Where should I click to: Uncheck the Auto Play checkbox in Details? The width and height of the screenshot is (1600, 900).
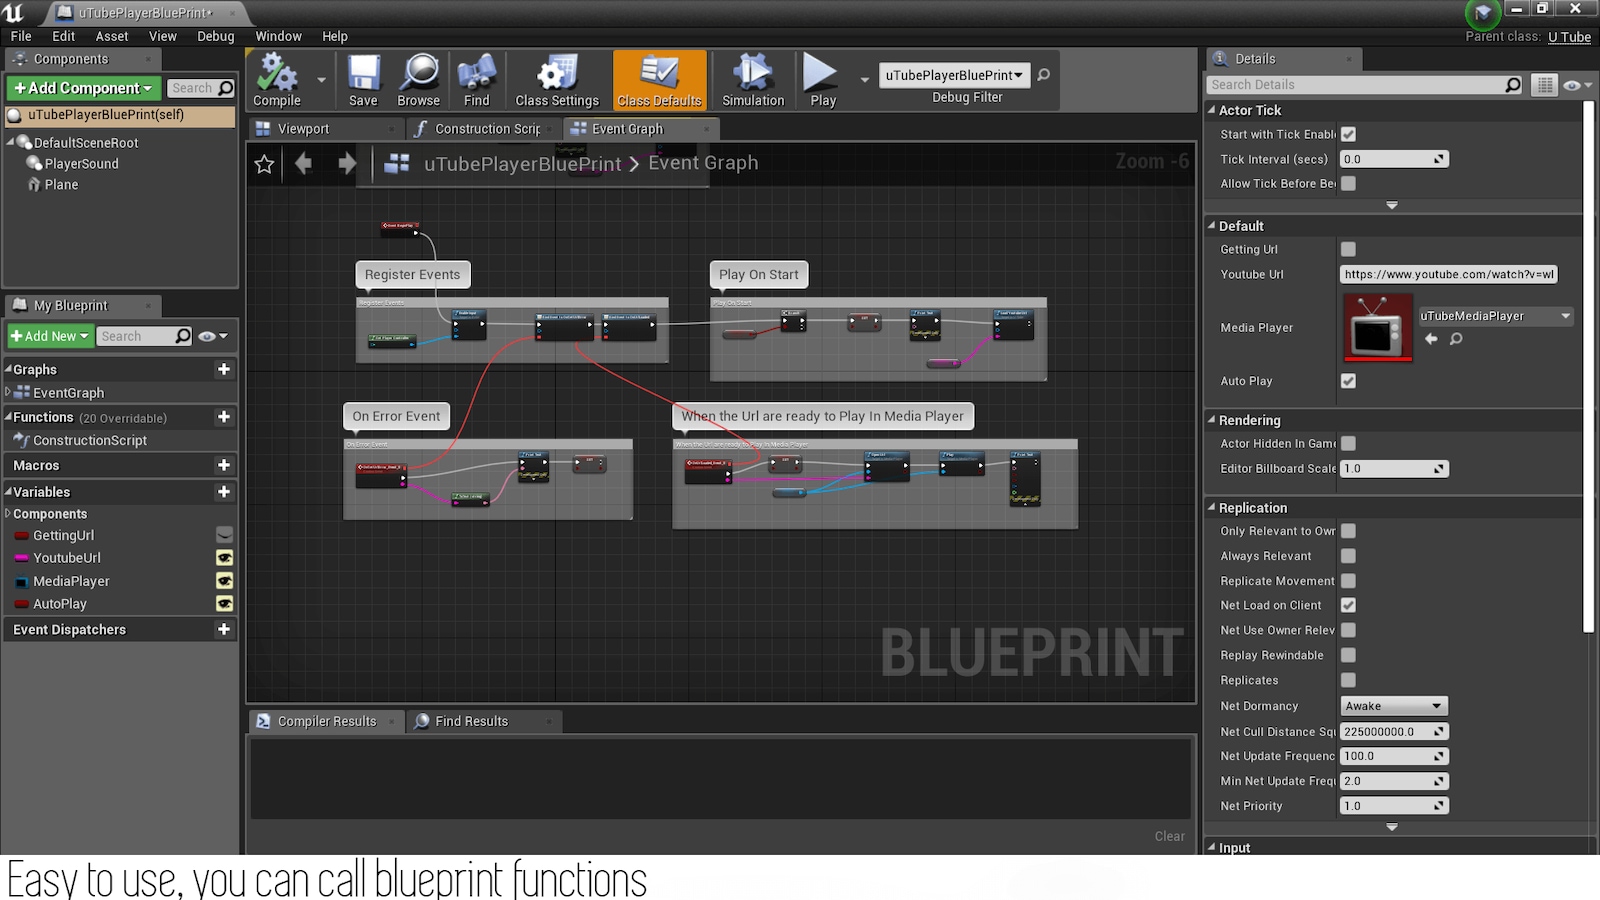pos(1348,381)
